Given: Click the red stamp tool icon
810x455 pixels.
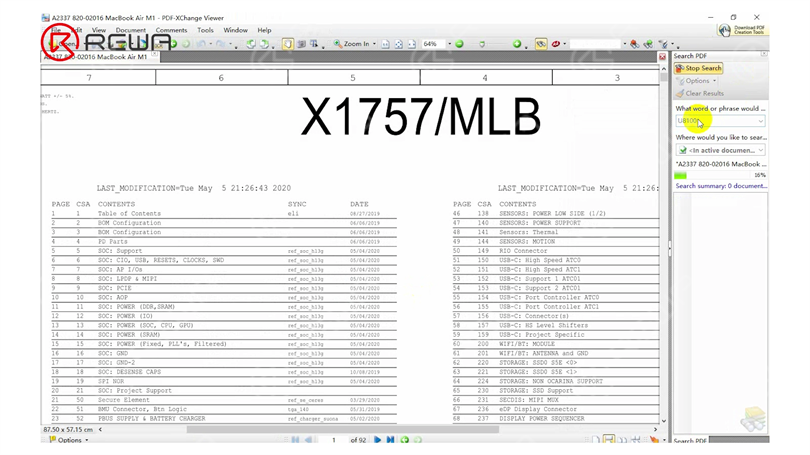Looking at the screenshot, I should click(556, 44).
